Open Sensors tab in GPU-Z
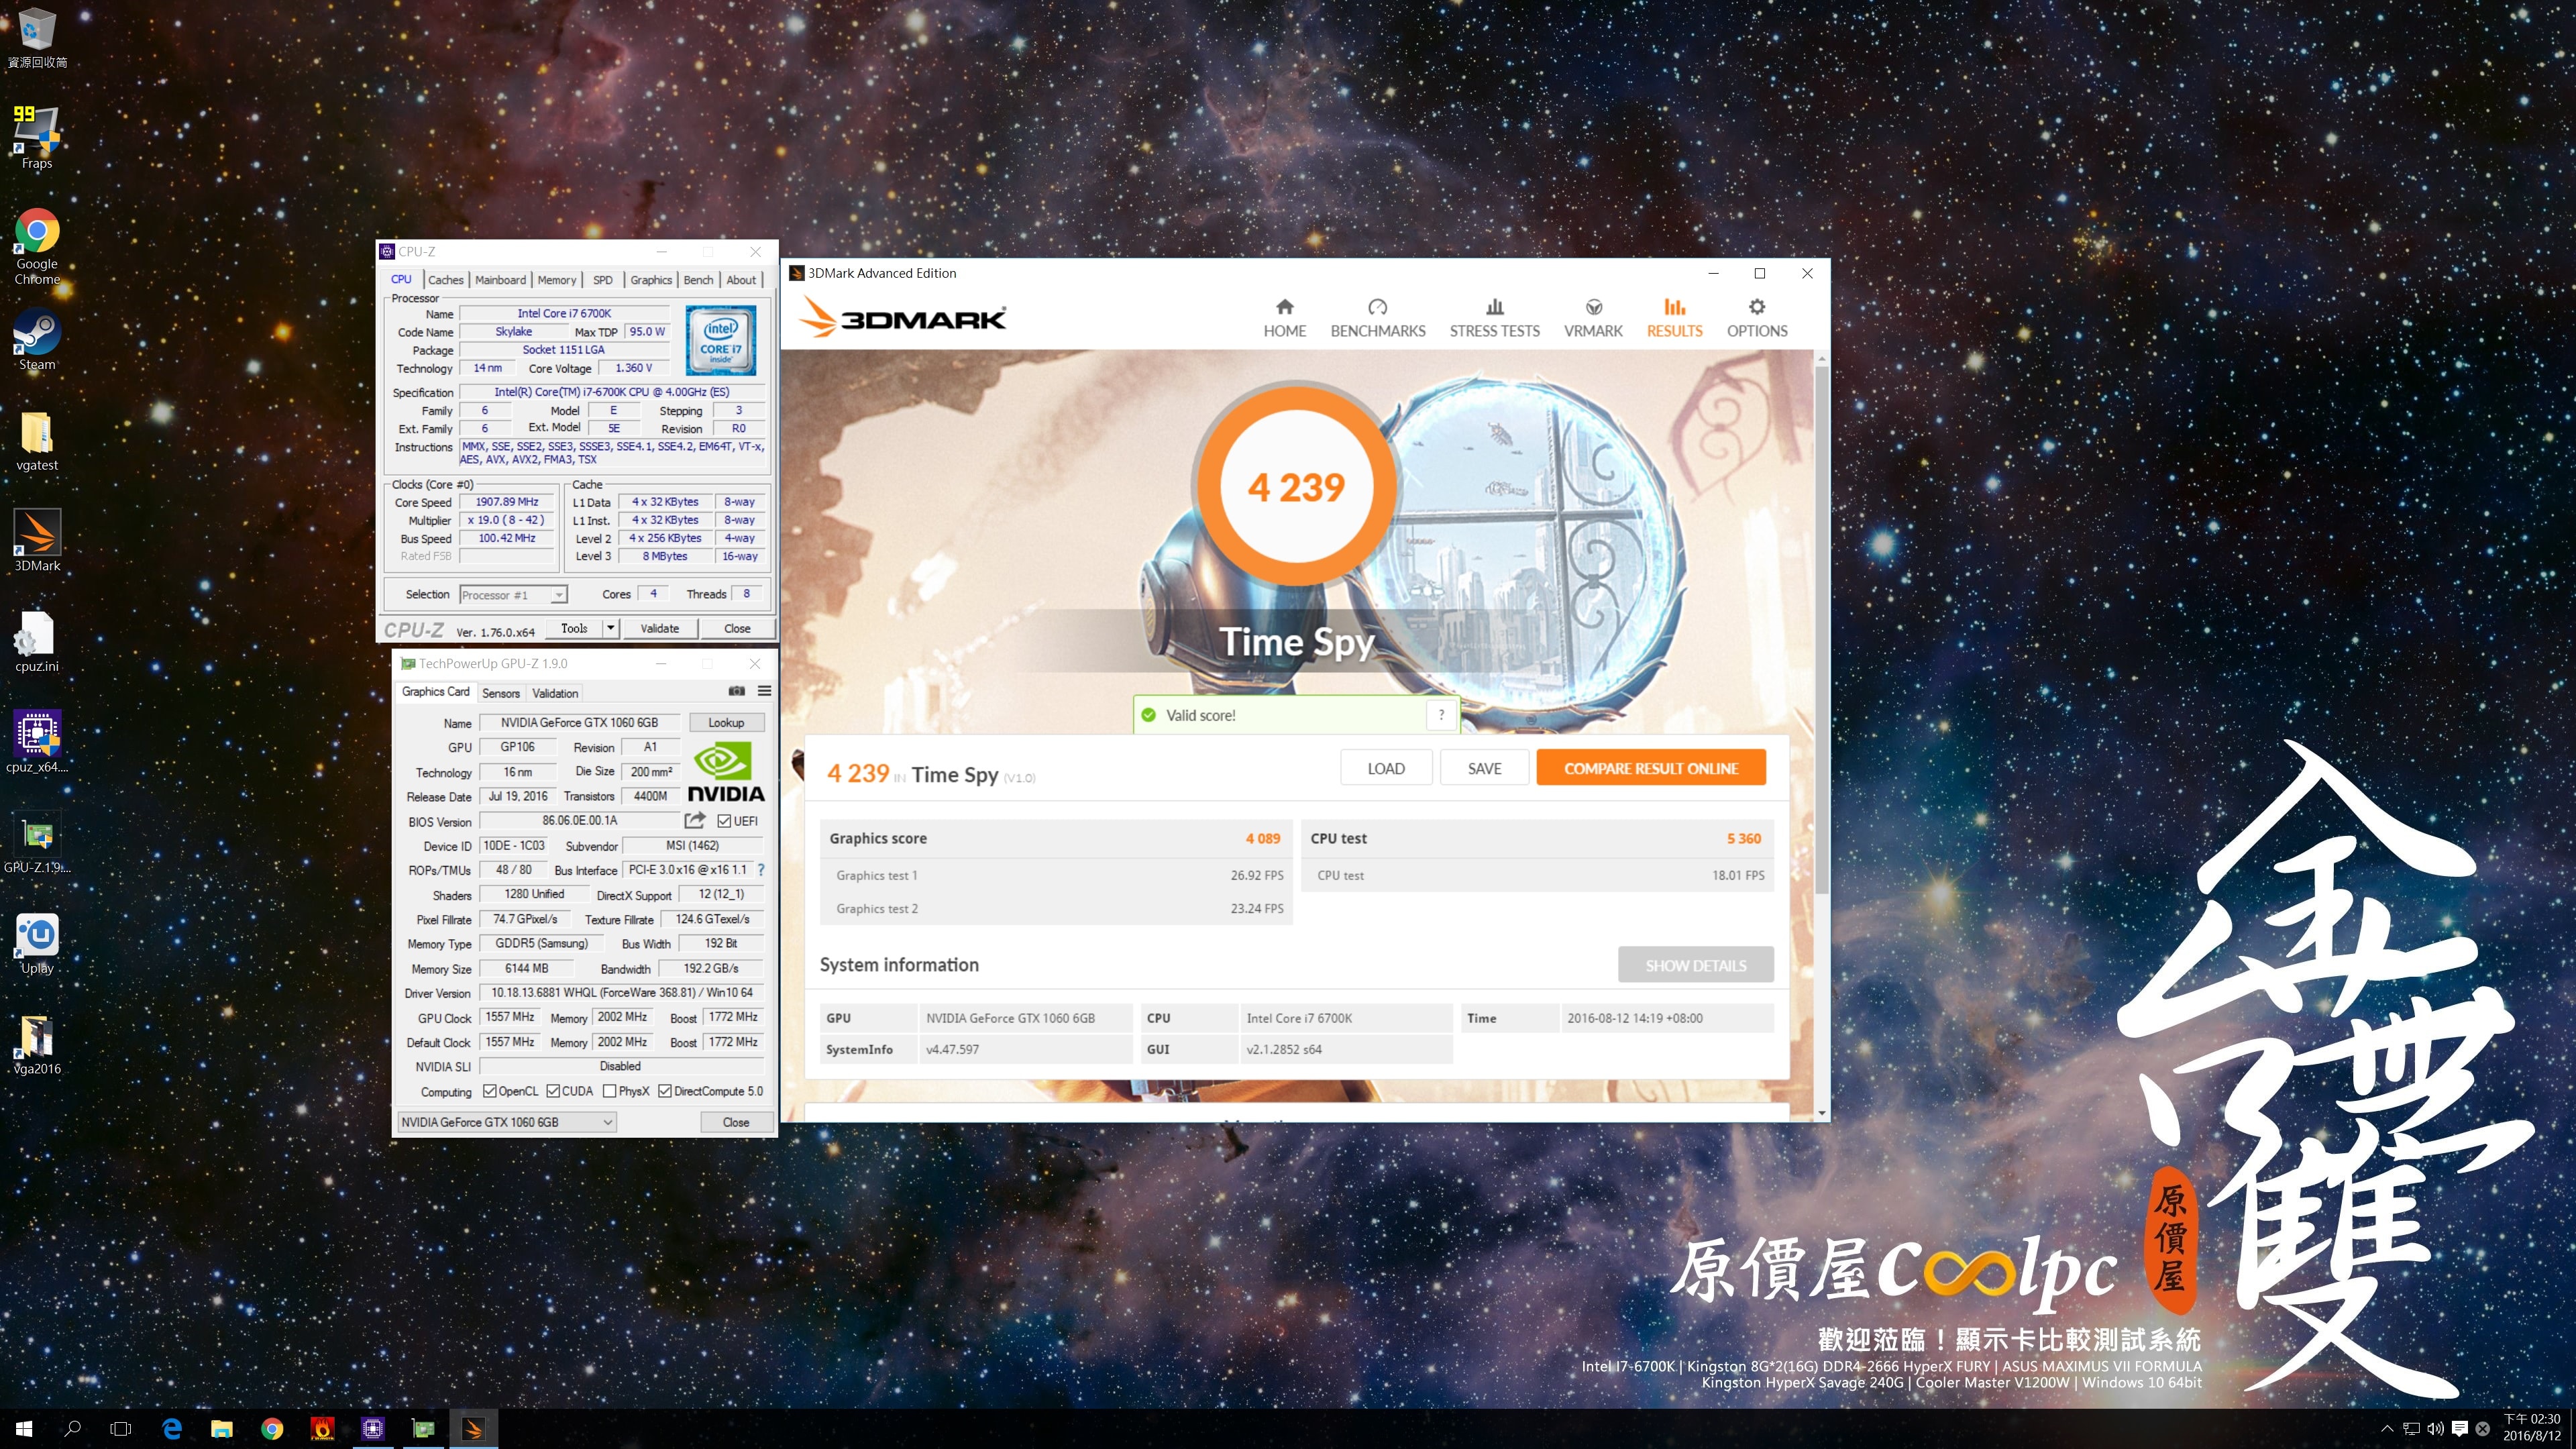 tap(500, 693)
